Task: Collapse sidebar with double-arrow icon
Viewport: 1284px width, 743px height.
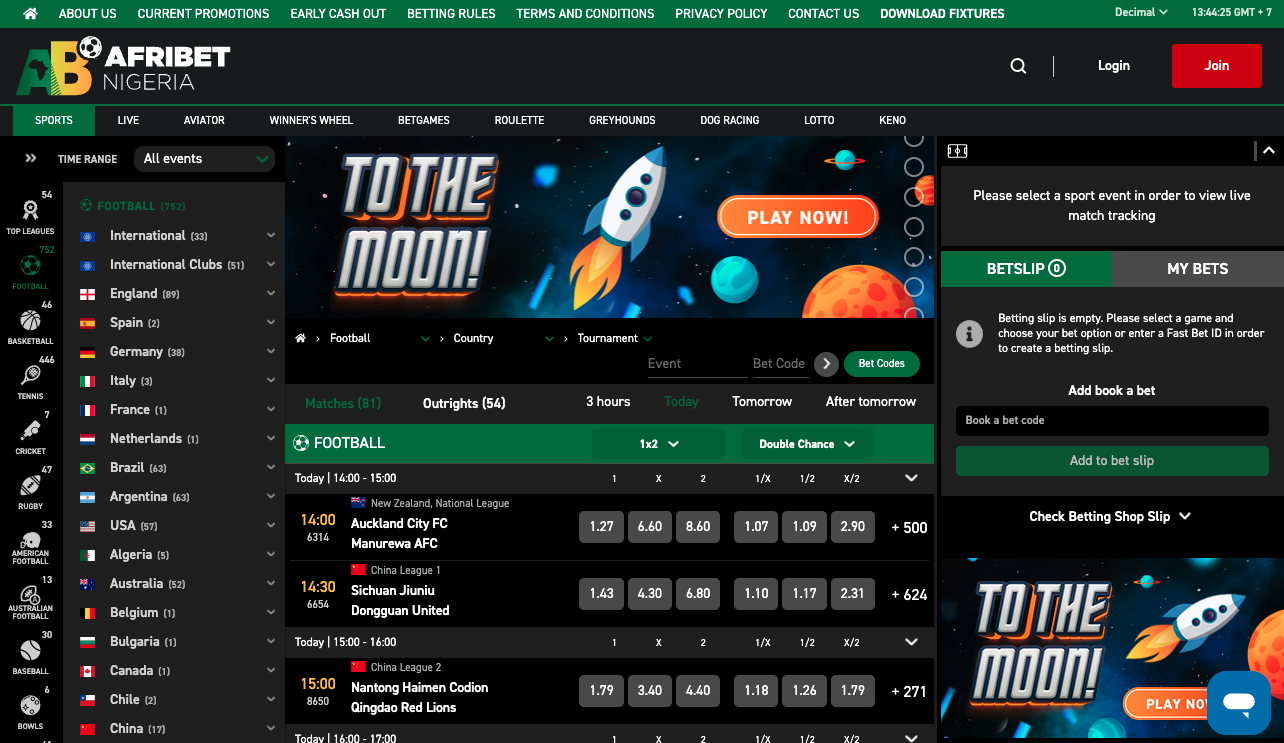Action: [x=31, y=158]
